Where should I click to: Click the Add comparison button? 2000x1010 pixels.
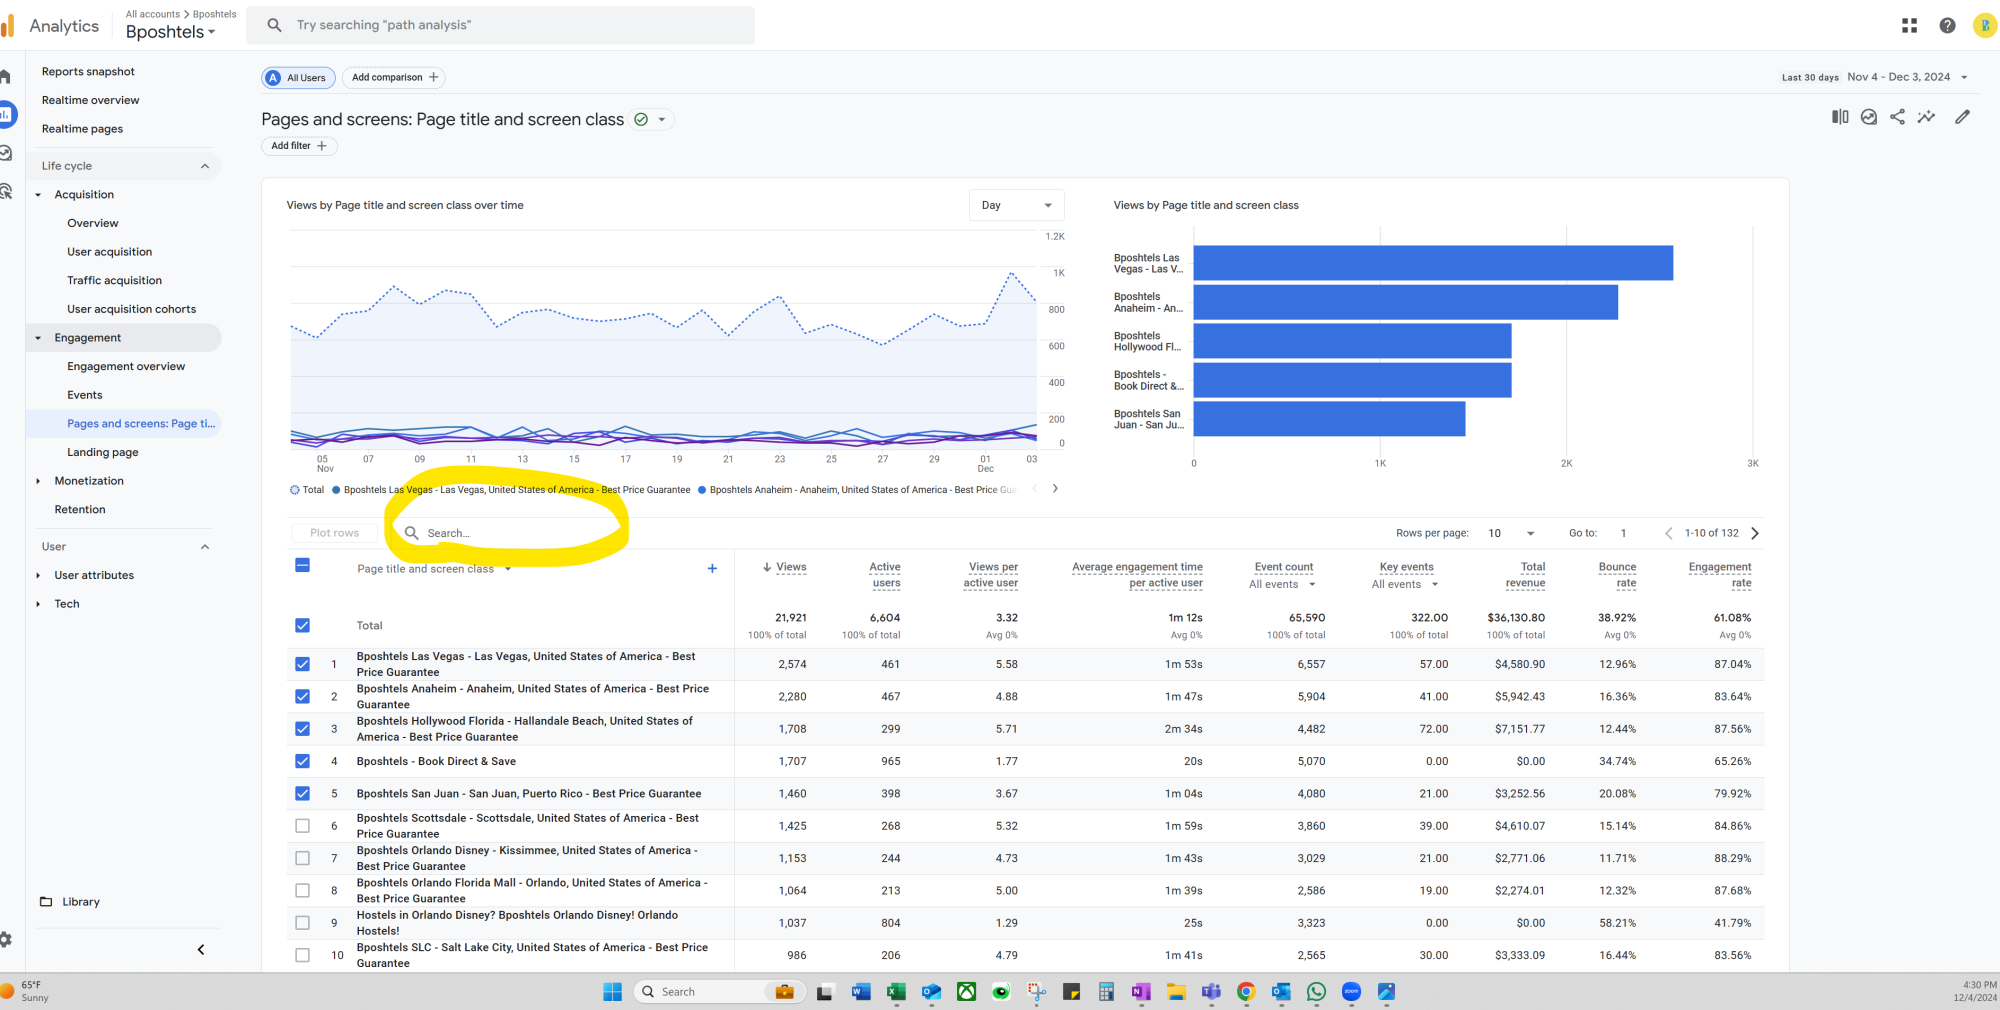tap(394, 78)
